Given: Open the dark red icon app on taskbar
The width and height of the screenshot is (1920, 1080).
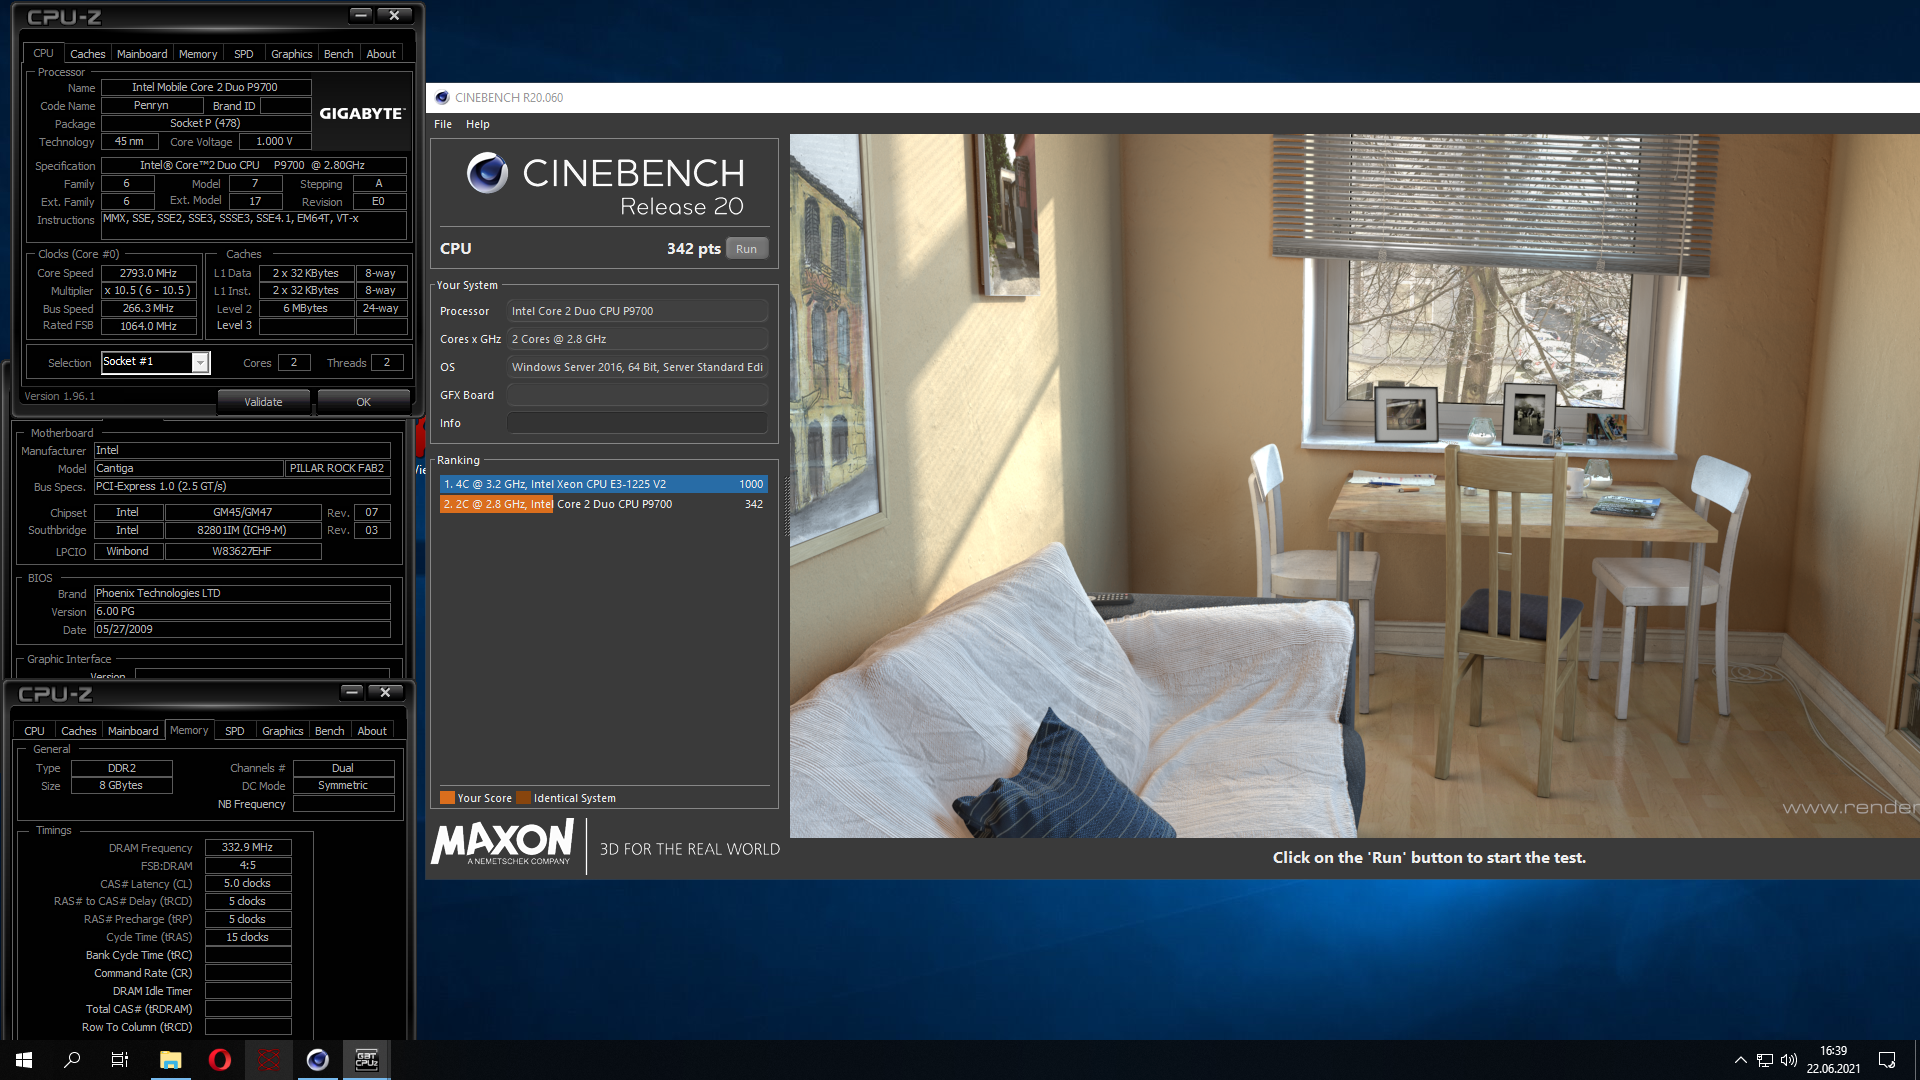Looking at the screenshot, I should [268, 1060].
